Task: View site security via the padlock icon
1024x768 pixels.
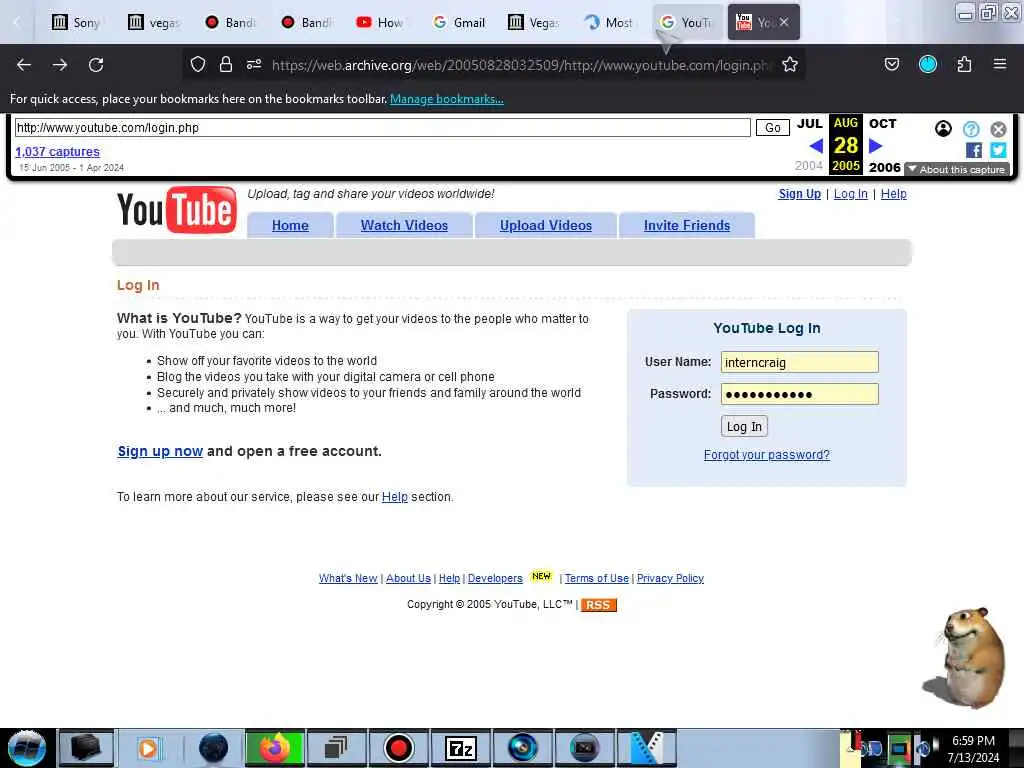Action: (x=226, y=64)
